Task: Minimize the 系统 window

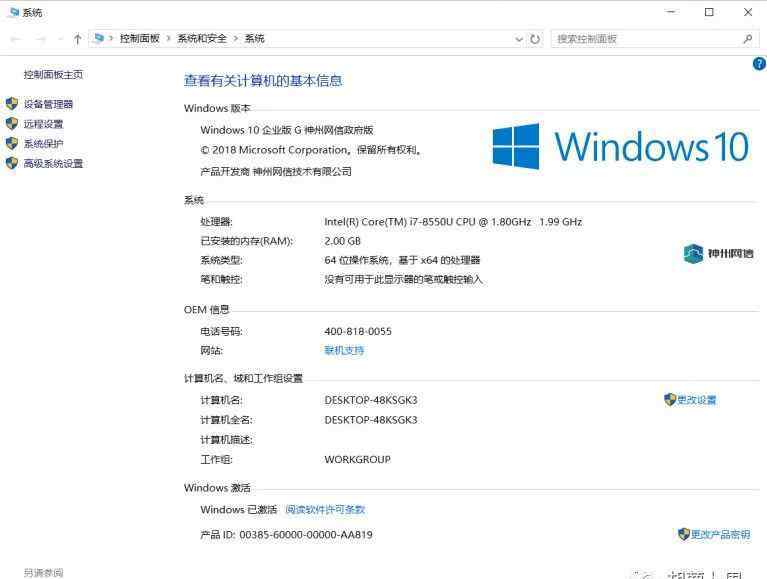Action: 672,12
